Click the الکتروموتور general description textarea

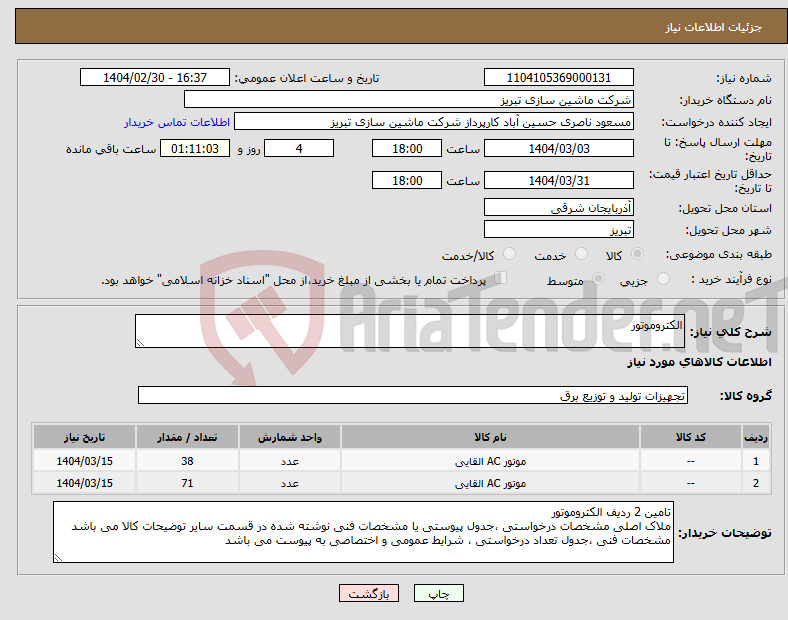pyautogui.click(x=410, y=331)
